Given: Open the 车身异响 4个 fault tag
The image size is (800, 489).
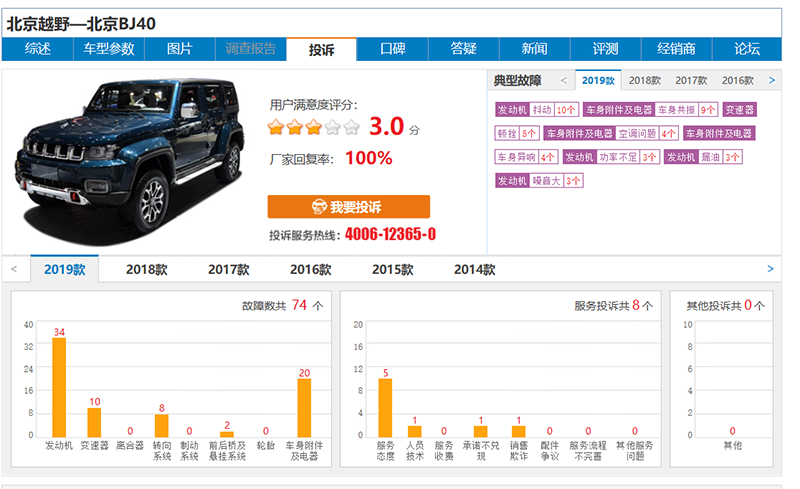Looking at the screenshot, I should (x=527, y=157).
